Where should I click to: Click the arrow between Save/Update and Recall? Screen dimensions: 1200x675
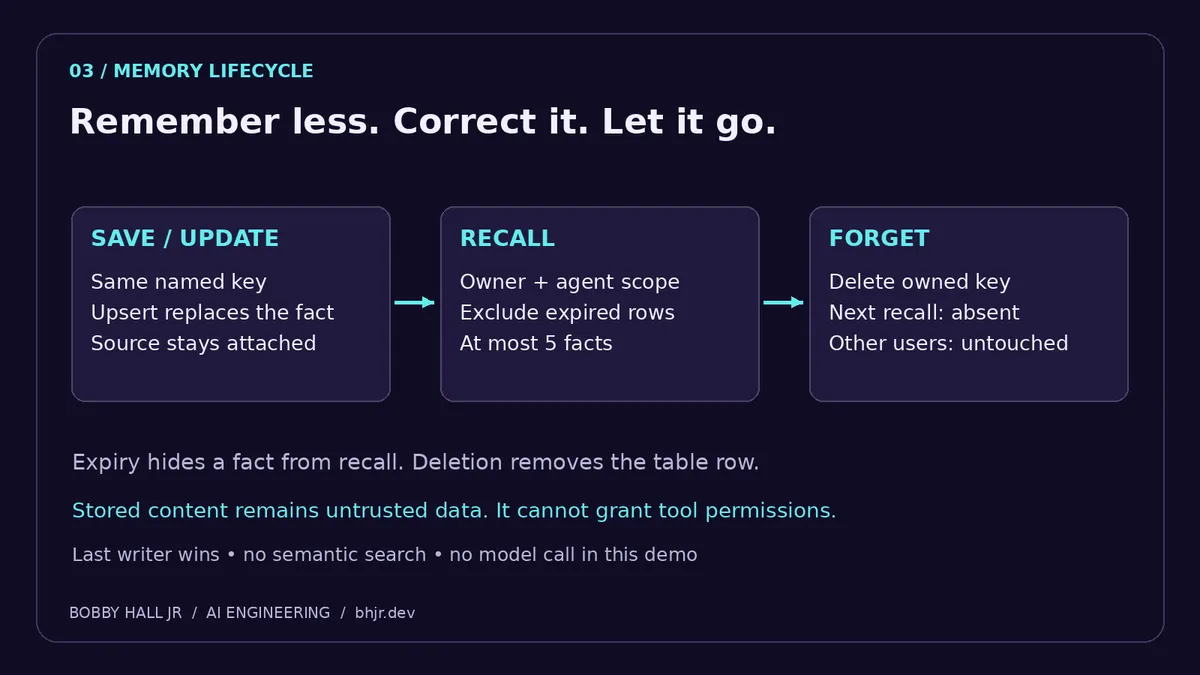click(x=415, y=302)
